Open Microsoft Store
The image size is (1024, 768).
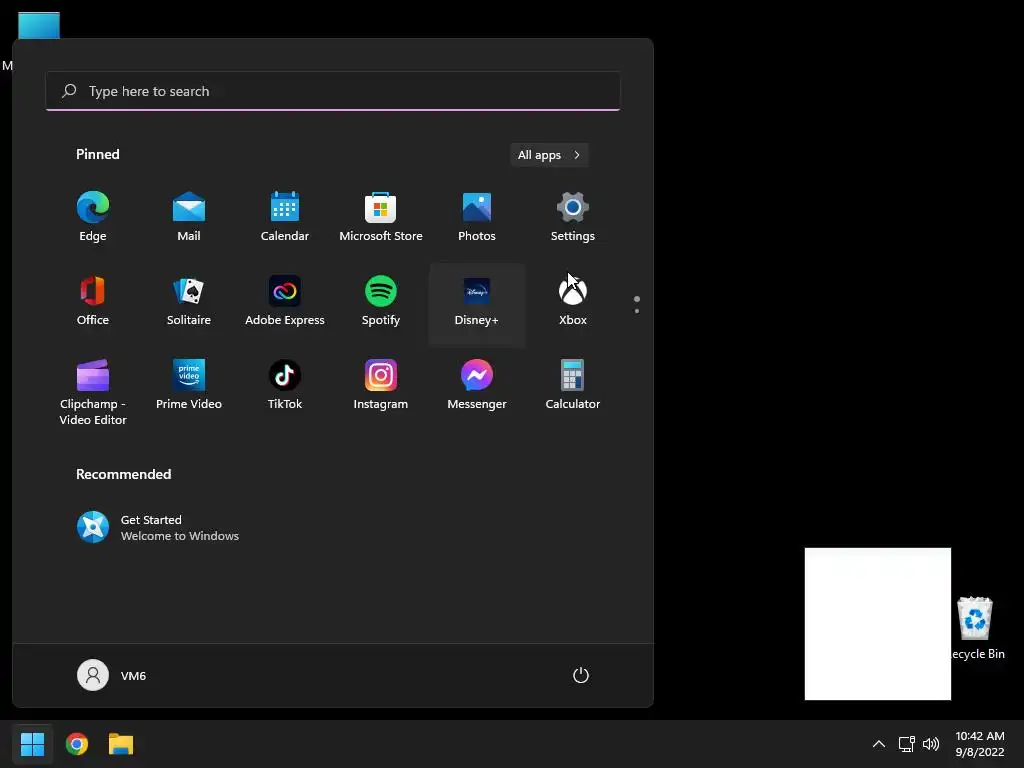pyautogui.click(x=381, y=217)
